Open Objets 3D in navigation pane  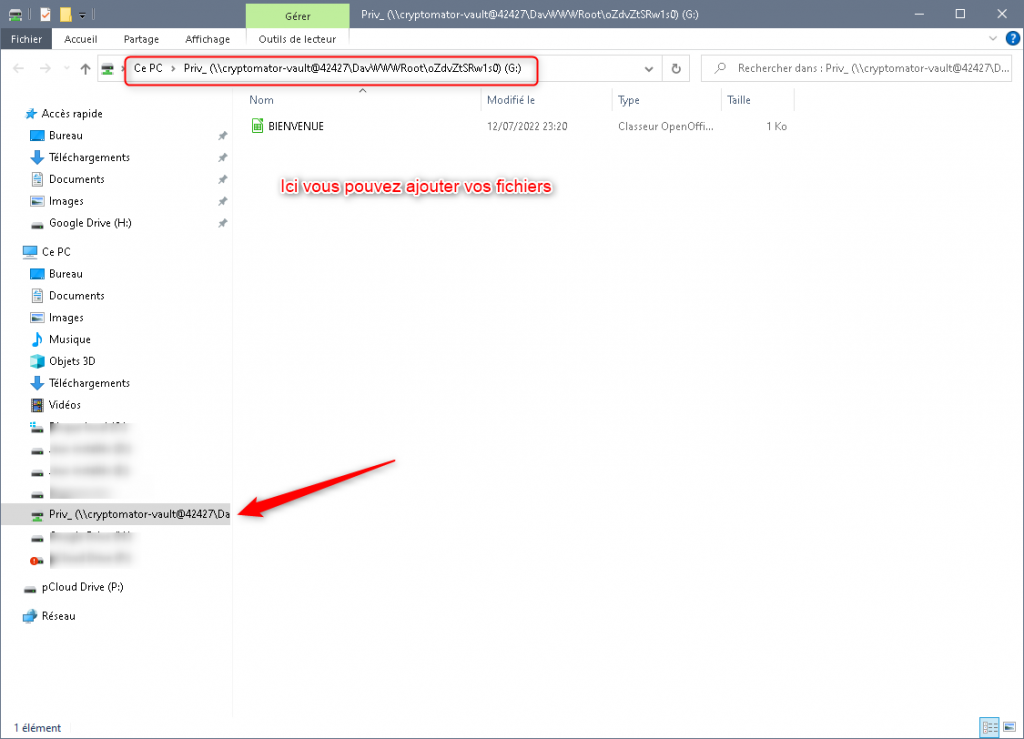[71, 361]
